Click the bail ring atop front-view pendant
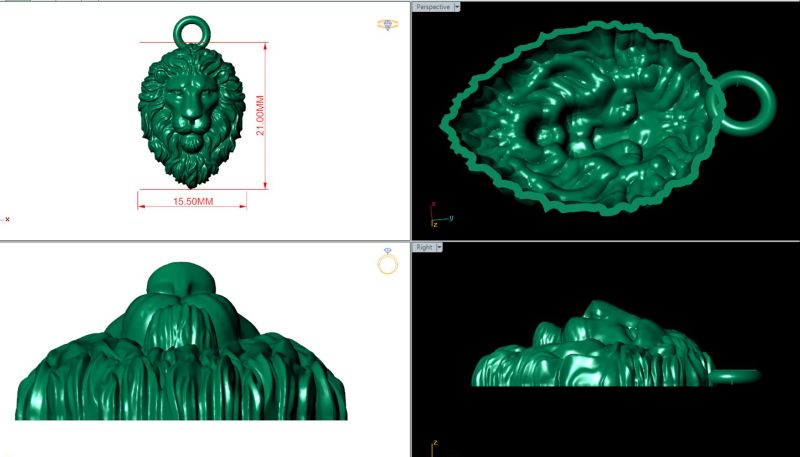 (190, 30)
